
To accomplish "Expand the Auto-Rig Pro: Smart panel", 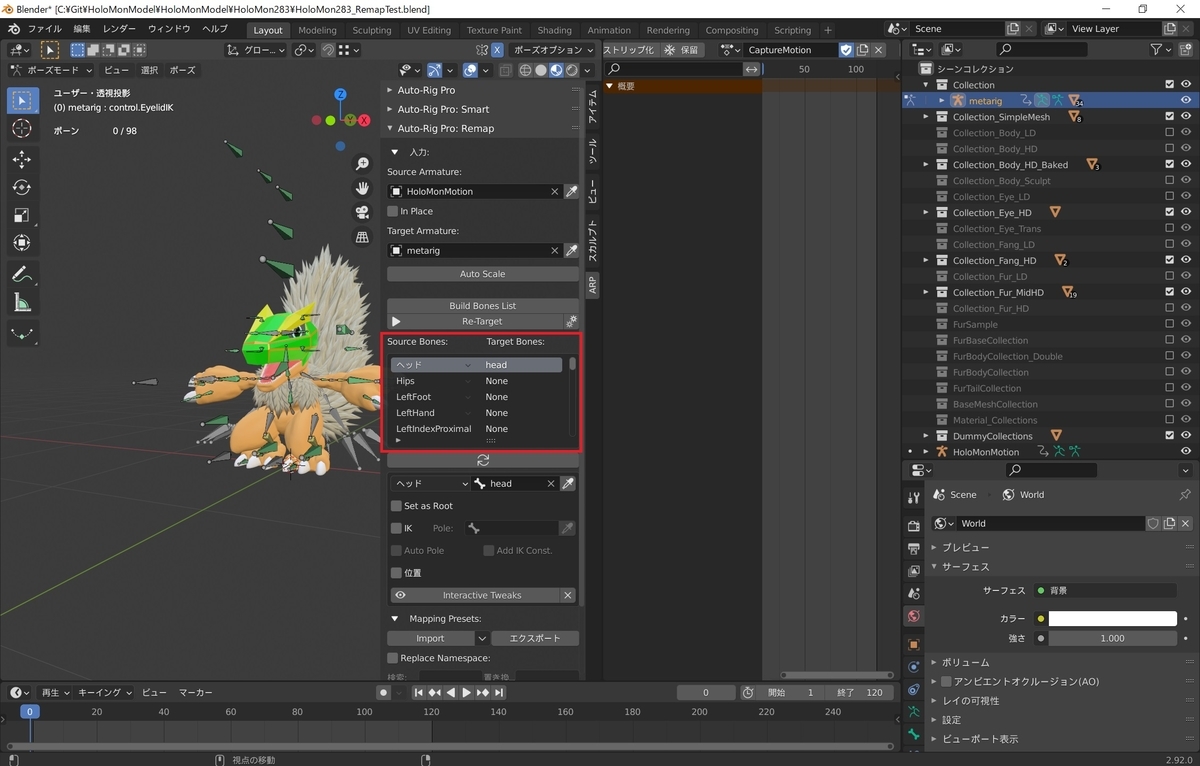I will [390, 109].
